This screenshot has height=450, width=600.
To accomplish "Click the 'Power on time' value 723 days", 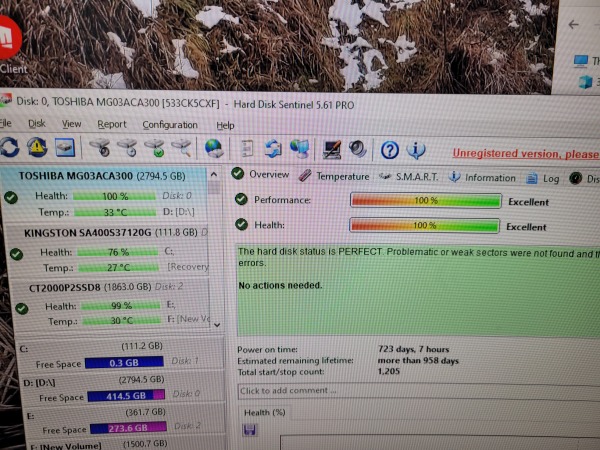I will 414,349.
